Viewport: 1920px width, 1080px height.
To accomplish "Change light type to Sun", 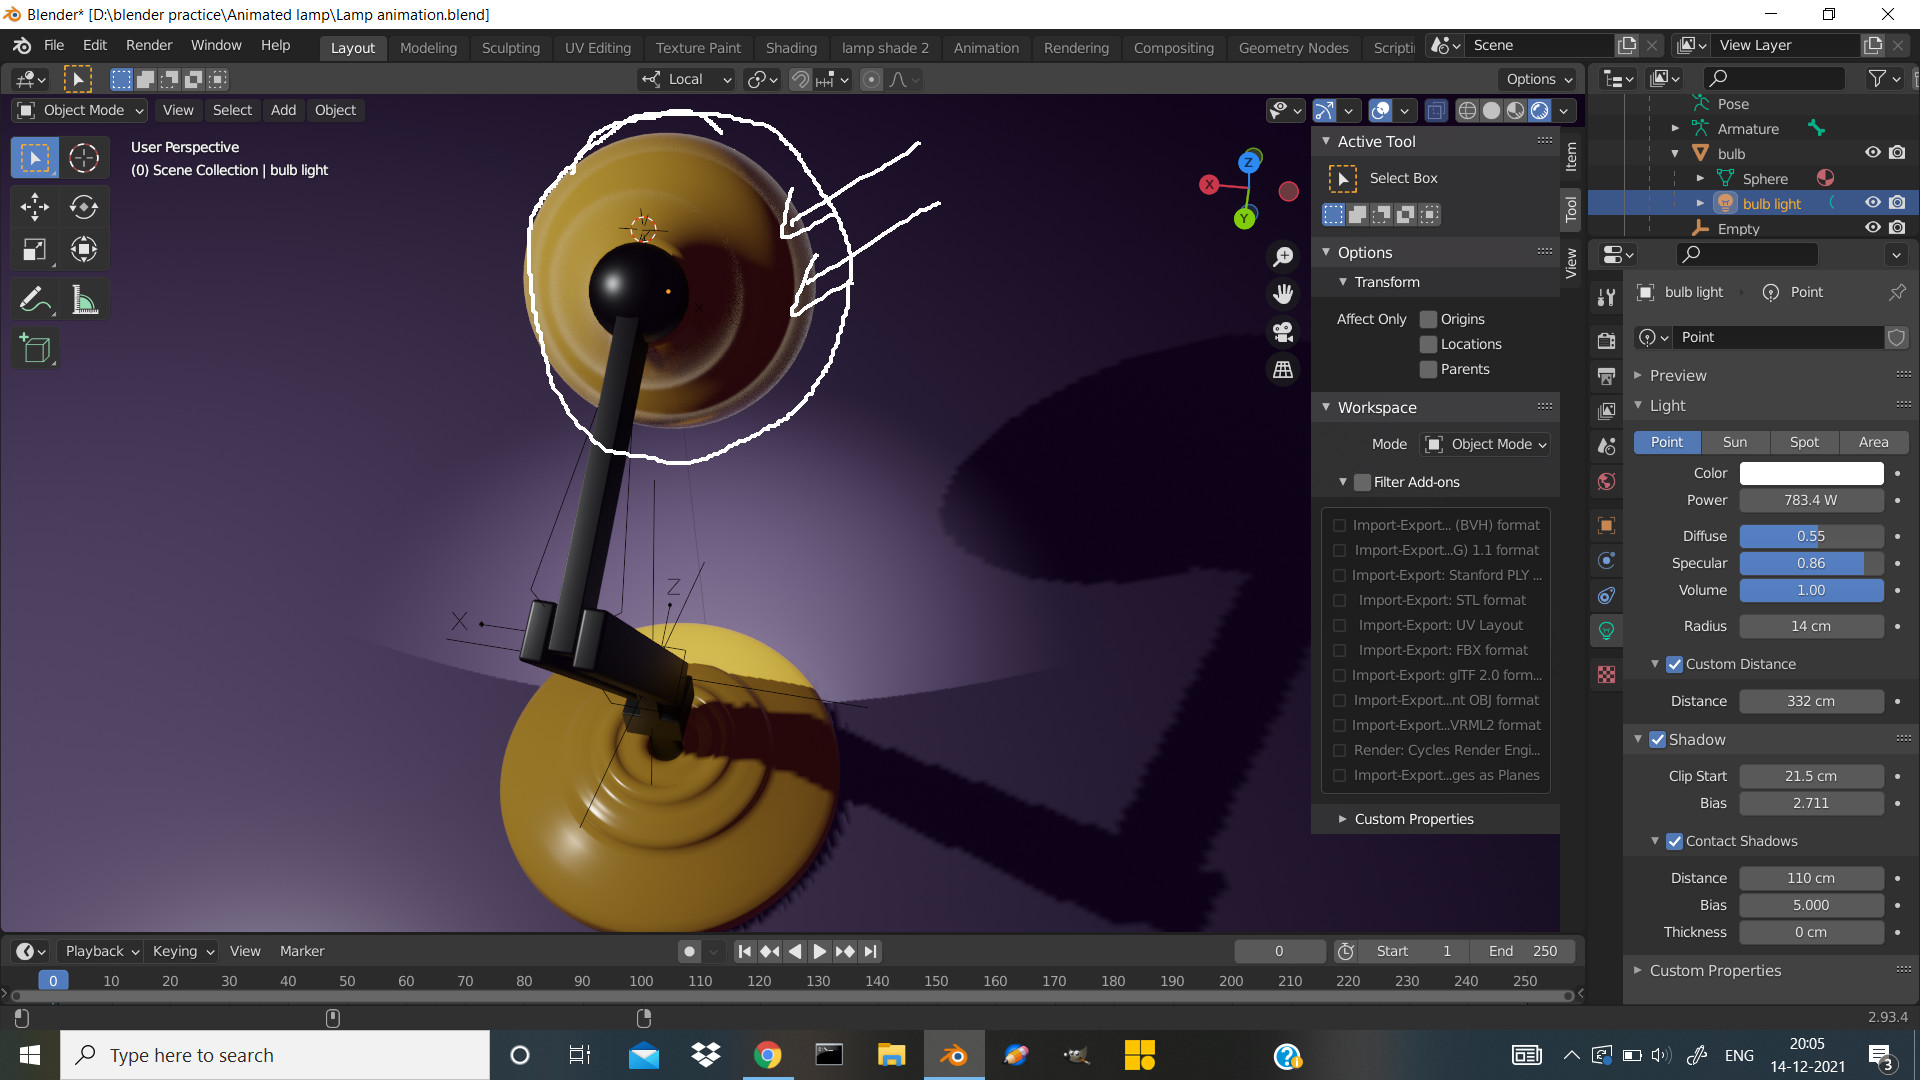I will click(1734, 442).
